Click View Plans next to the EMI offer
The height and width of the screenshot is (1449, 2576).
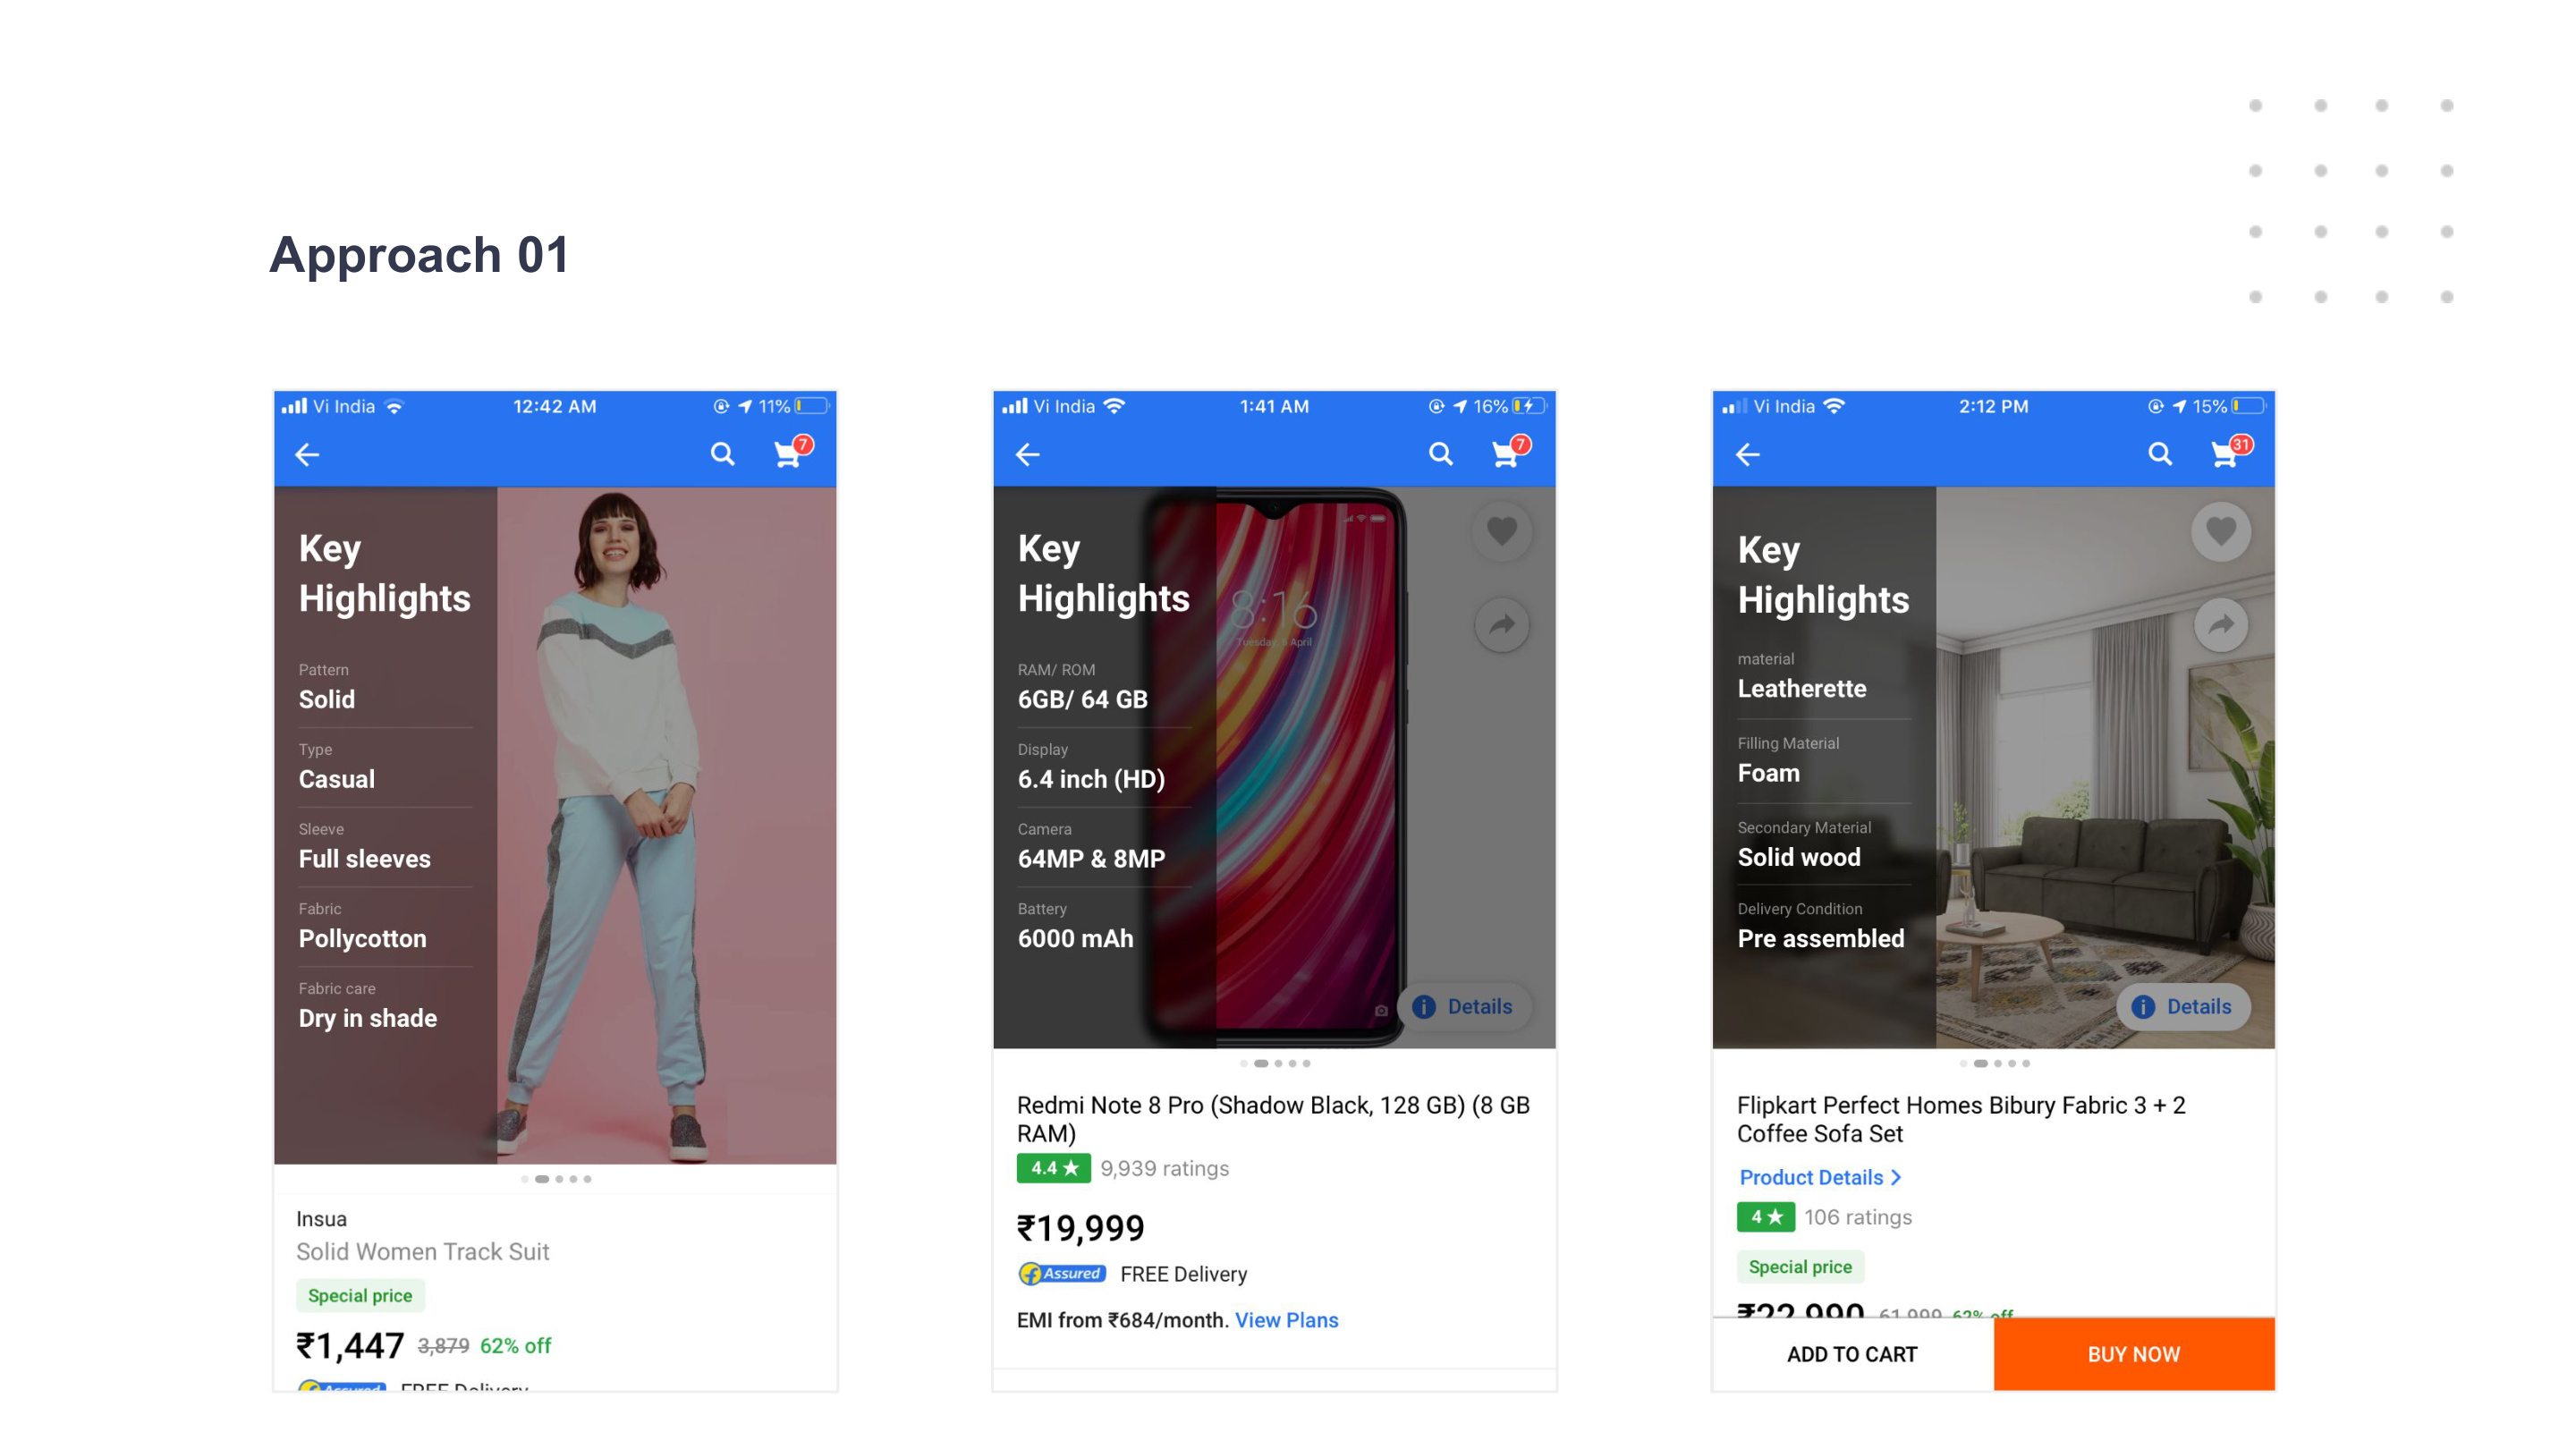pos(1286,1320)
